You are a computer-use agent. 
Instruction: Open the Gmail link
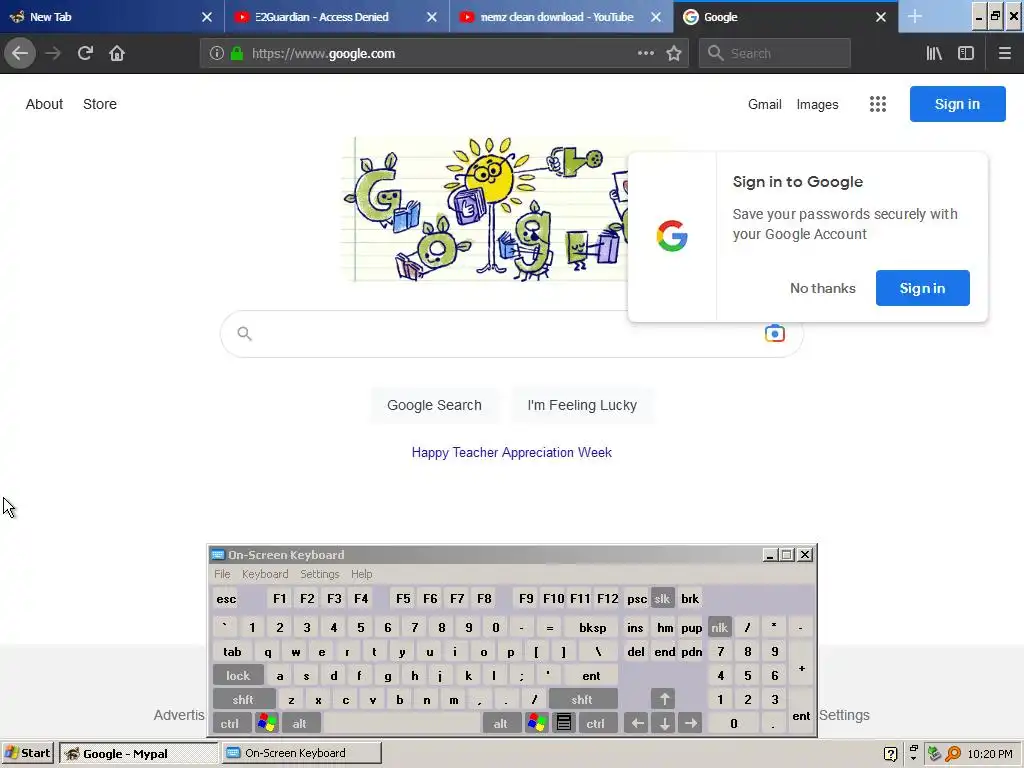pos(765,104)
